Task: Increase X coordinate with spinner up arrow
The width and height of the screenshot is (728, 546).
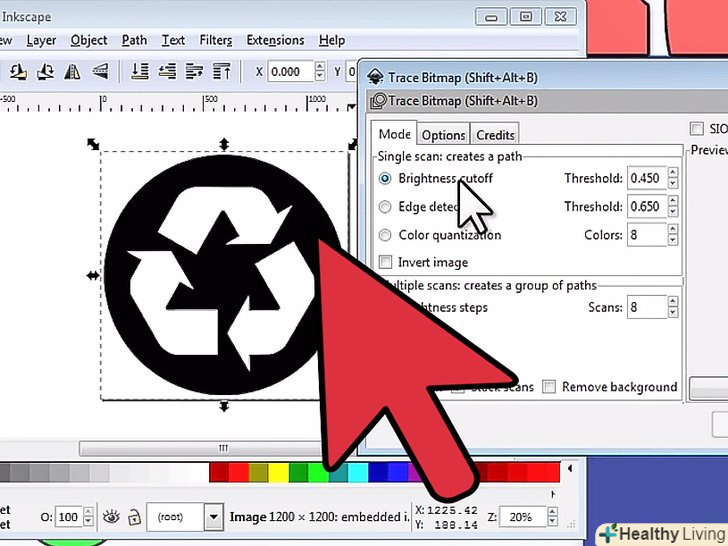Action: (x=319, y=66)
